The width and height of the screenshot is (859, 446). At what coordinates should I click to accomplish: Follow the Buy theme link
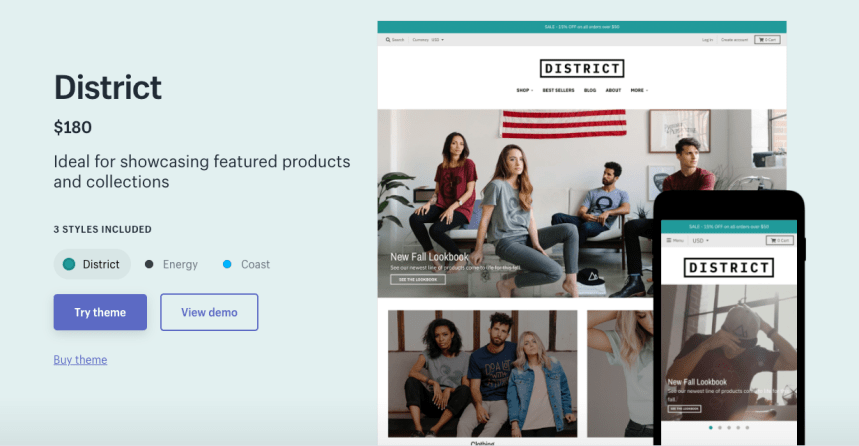[81, 360]
